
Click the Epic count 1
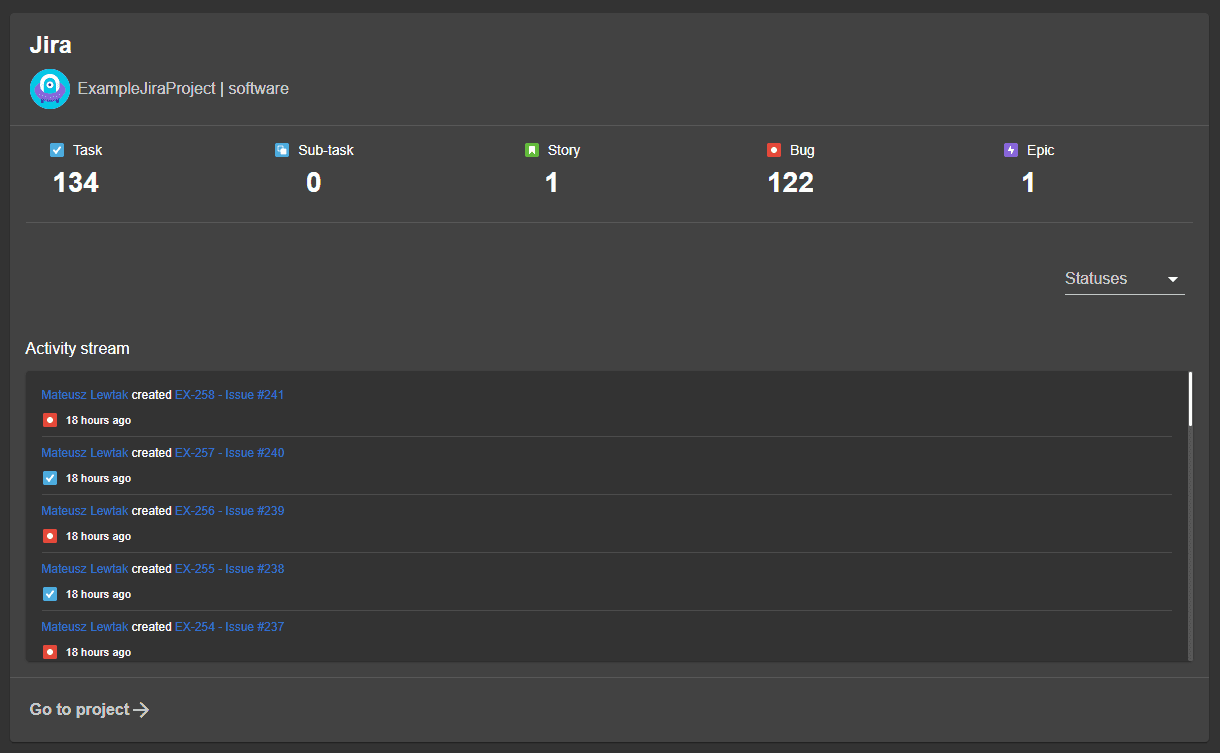click(1029, 183)
